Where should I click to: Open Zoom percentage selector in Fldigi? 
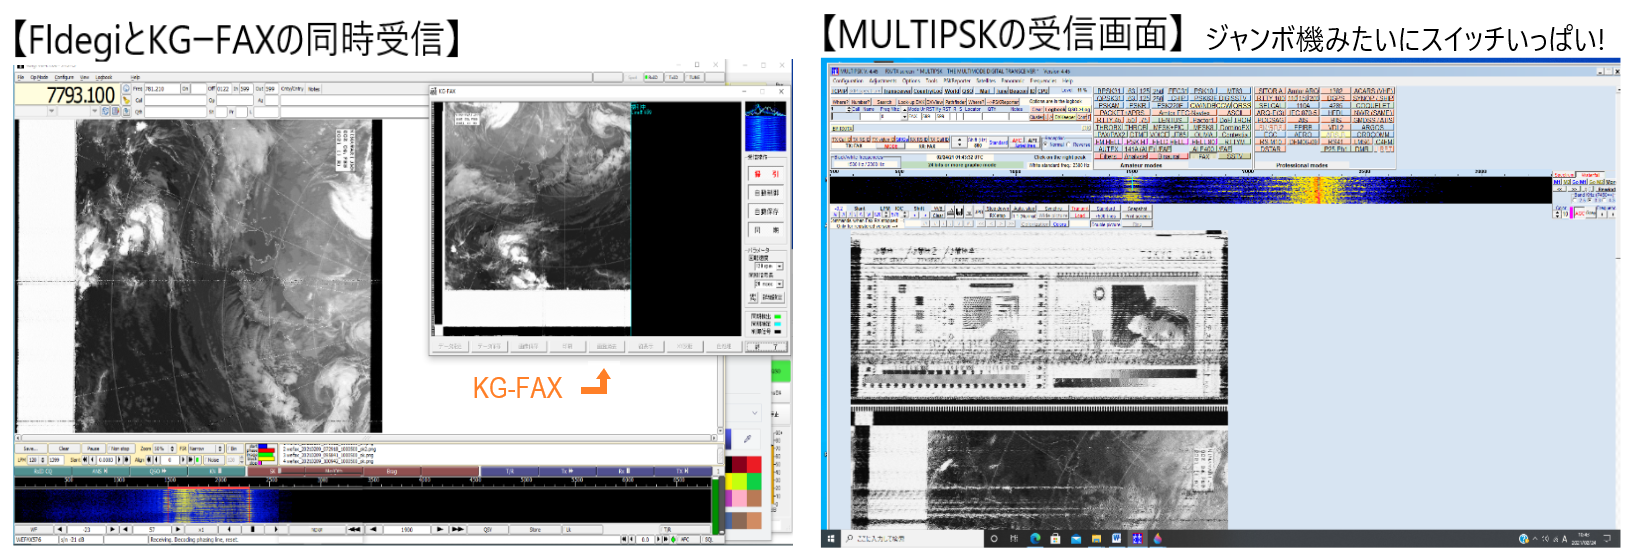click(x=163, y=448)
